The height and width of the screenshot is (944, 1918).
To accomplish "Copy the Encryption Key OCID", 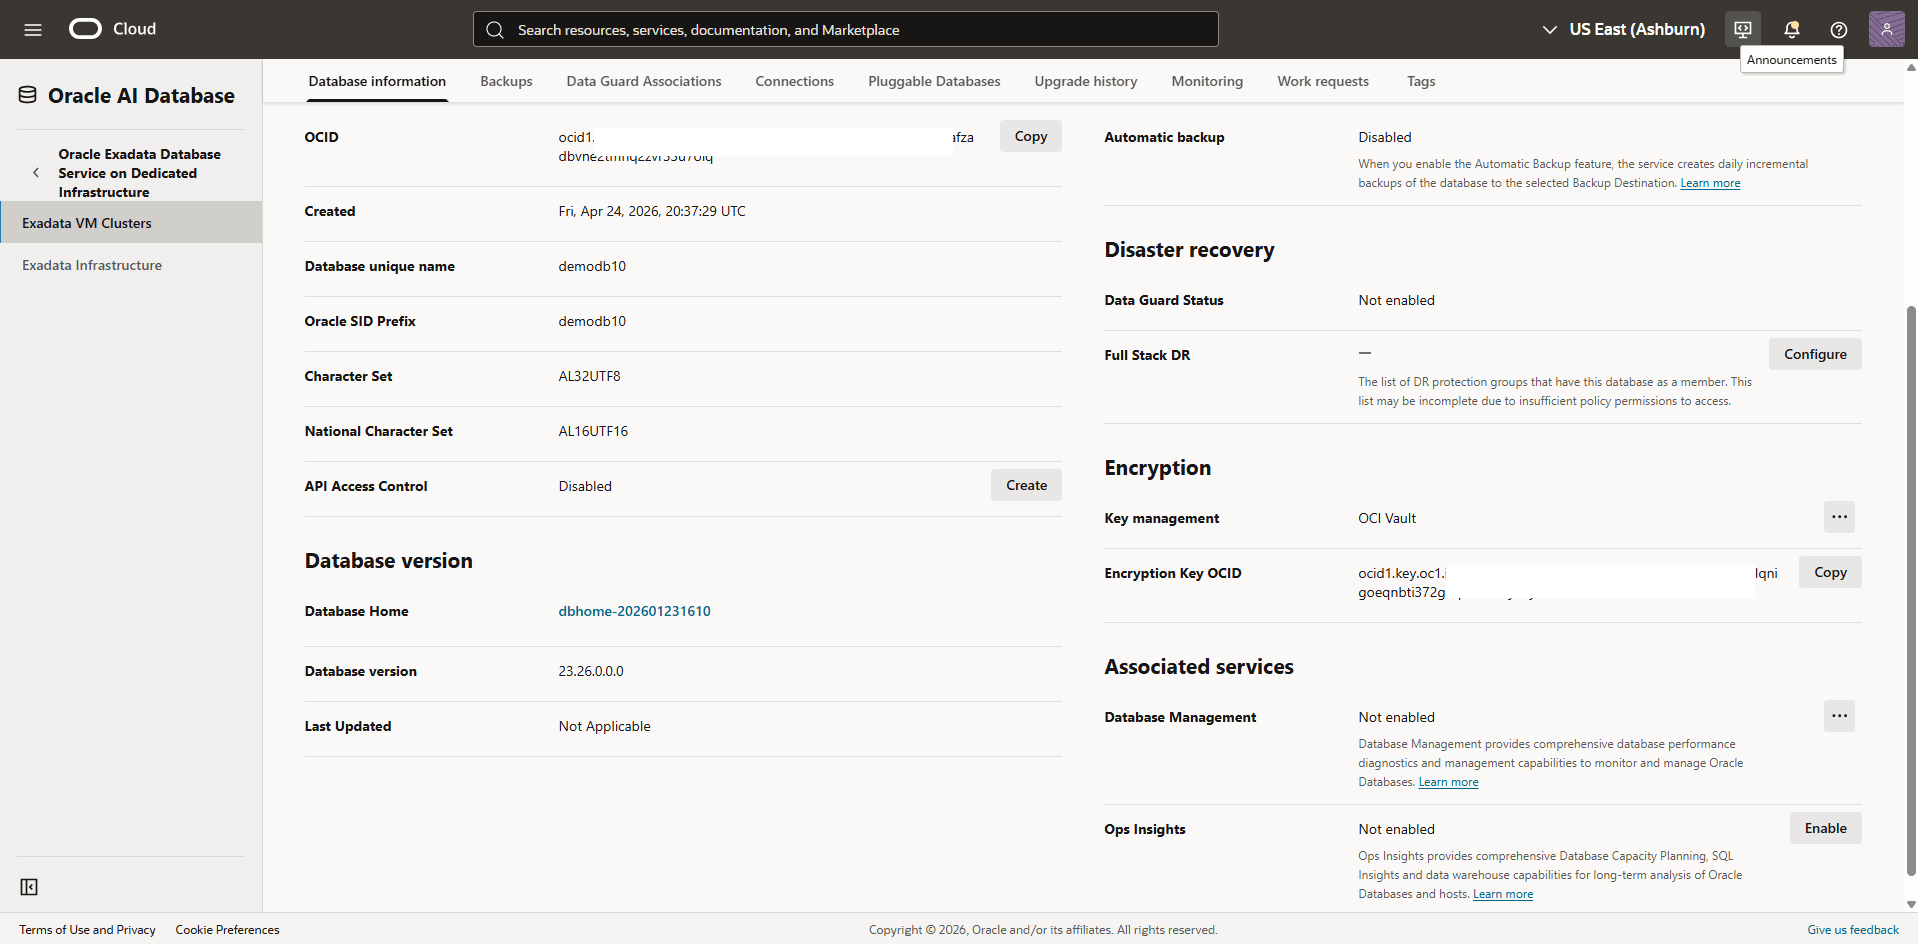I will click(1830, 572).
